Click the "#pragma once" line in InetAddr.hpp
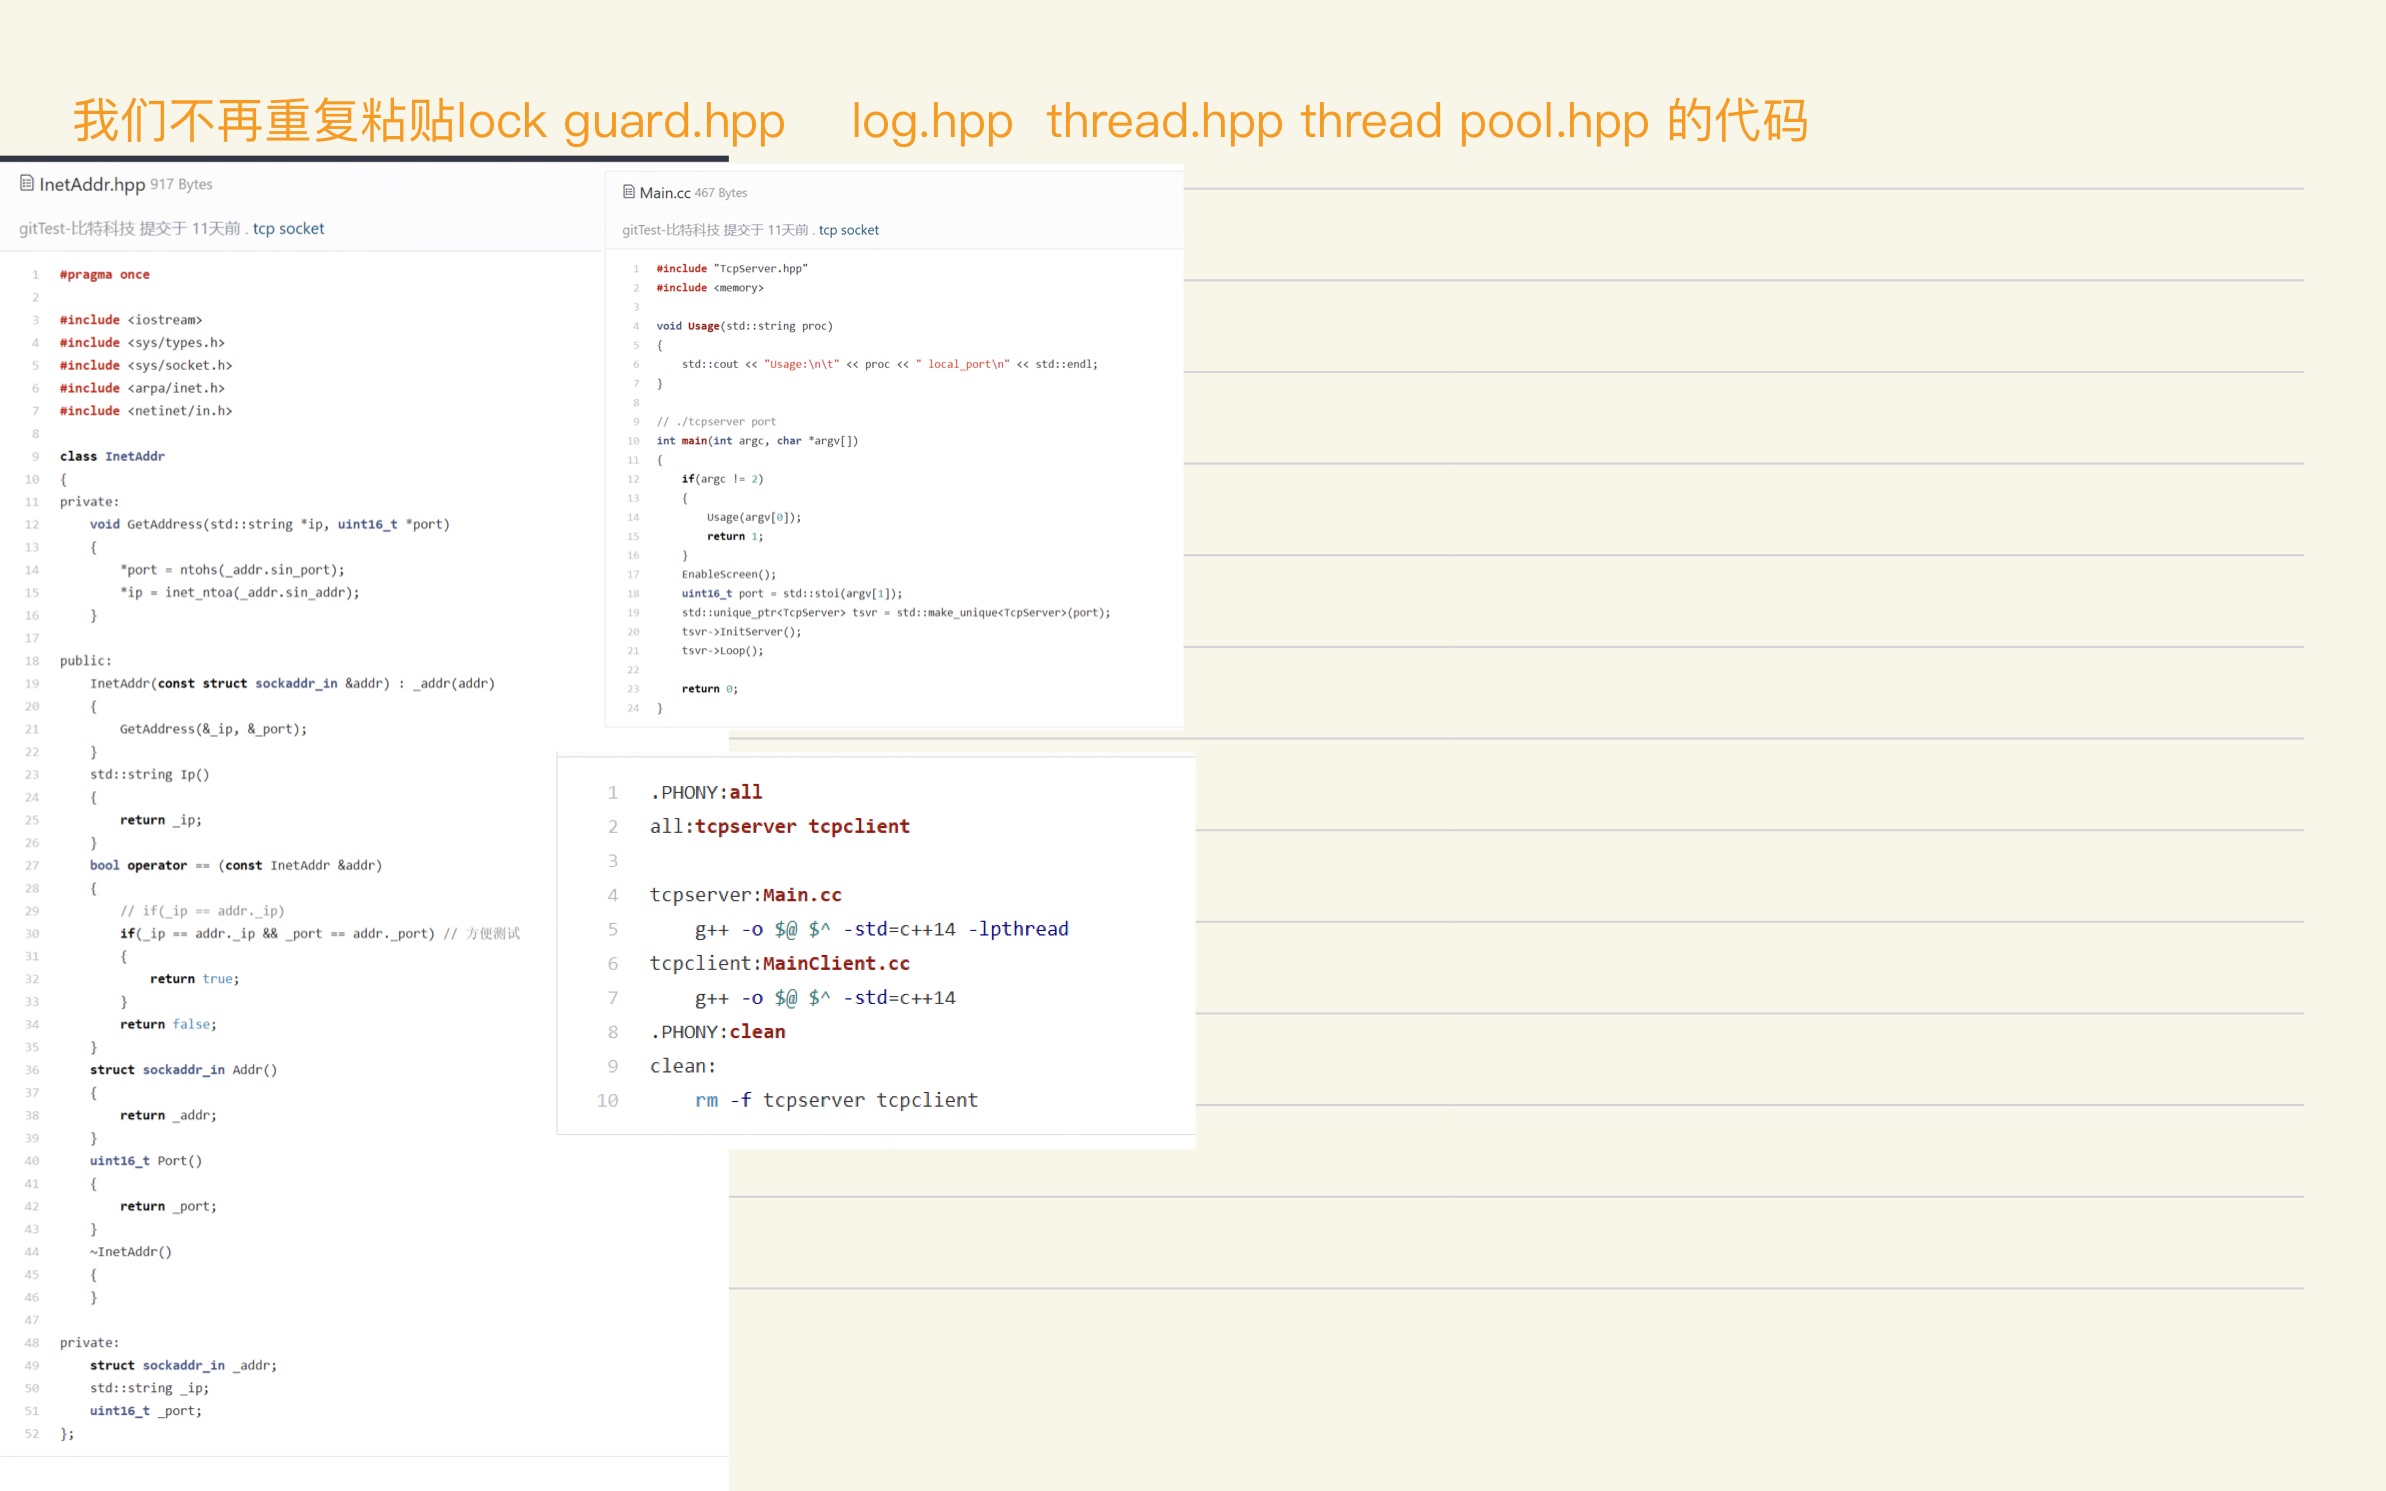The width and height of the screenshot is (2386, 1491). click(104, 274)
